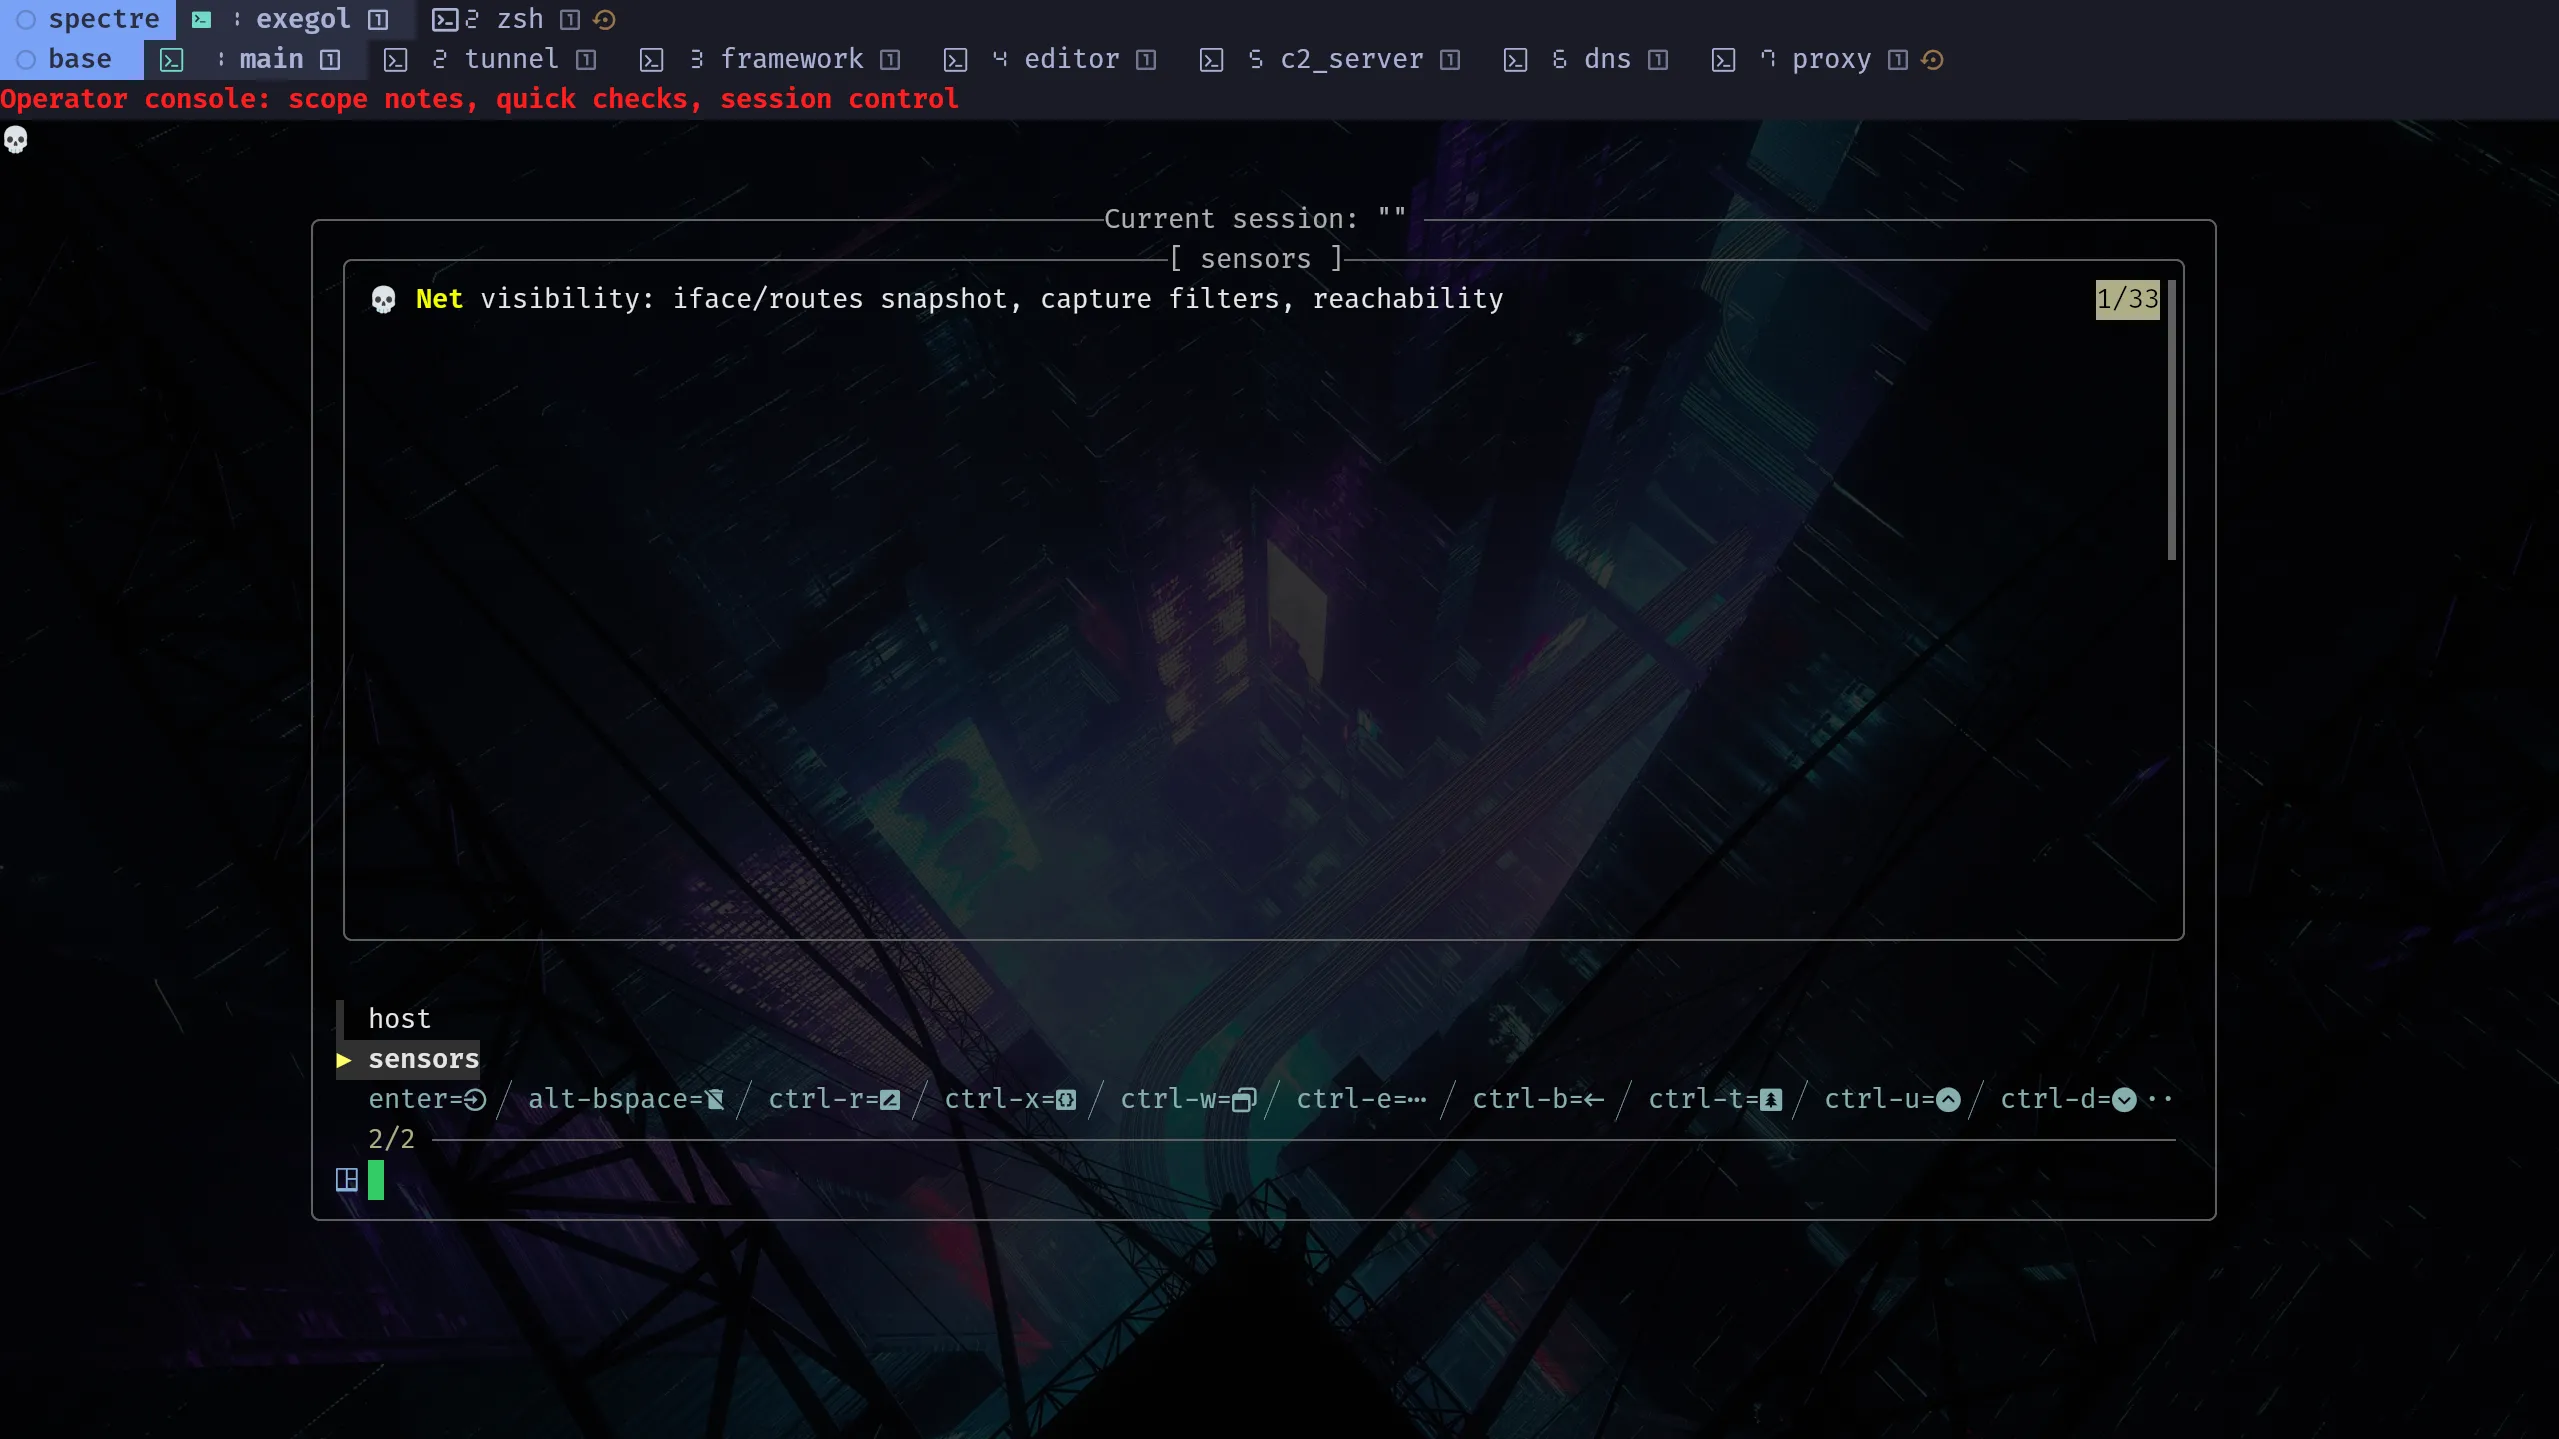
Task: Click the pane layout icon at the picker's bottom-left
Action: 346,1180
